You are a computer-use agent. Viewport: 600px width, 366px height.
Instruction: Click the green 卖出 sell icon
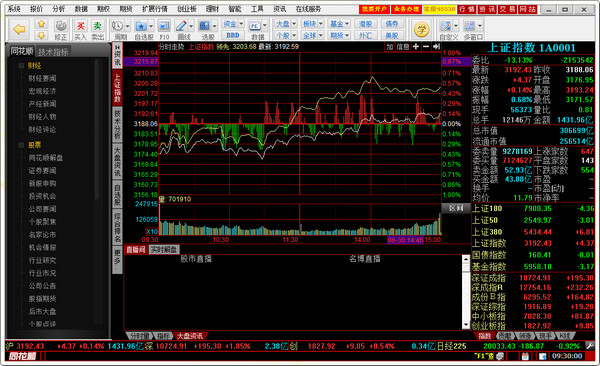(x=98, y=26)
